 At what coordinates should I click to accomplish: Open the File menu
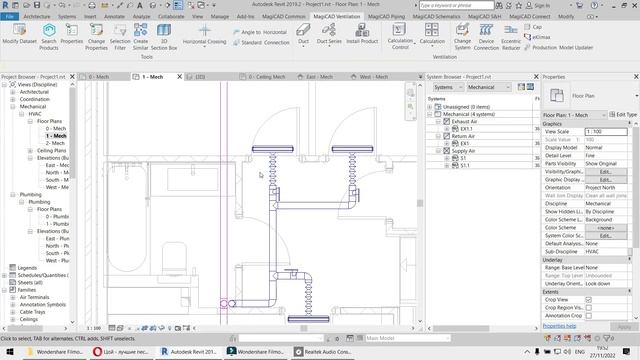10,17
